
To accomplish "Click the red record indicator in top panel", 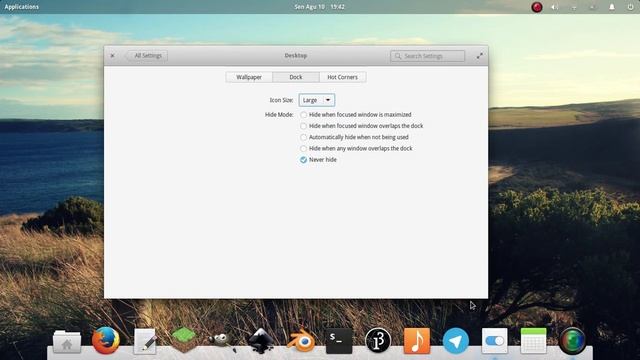I will point(537,7).
